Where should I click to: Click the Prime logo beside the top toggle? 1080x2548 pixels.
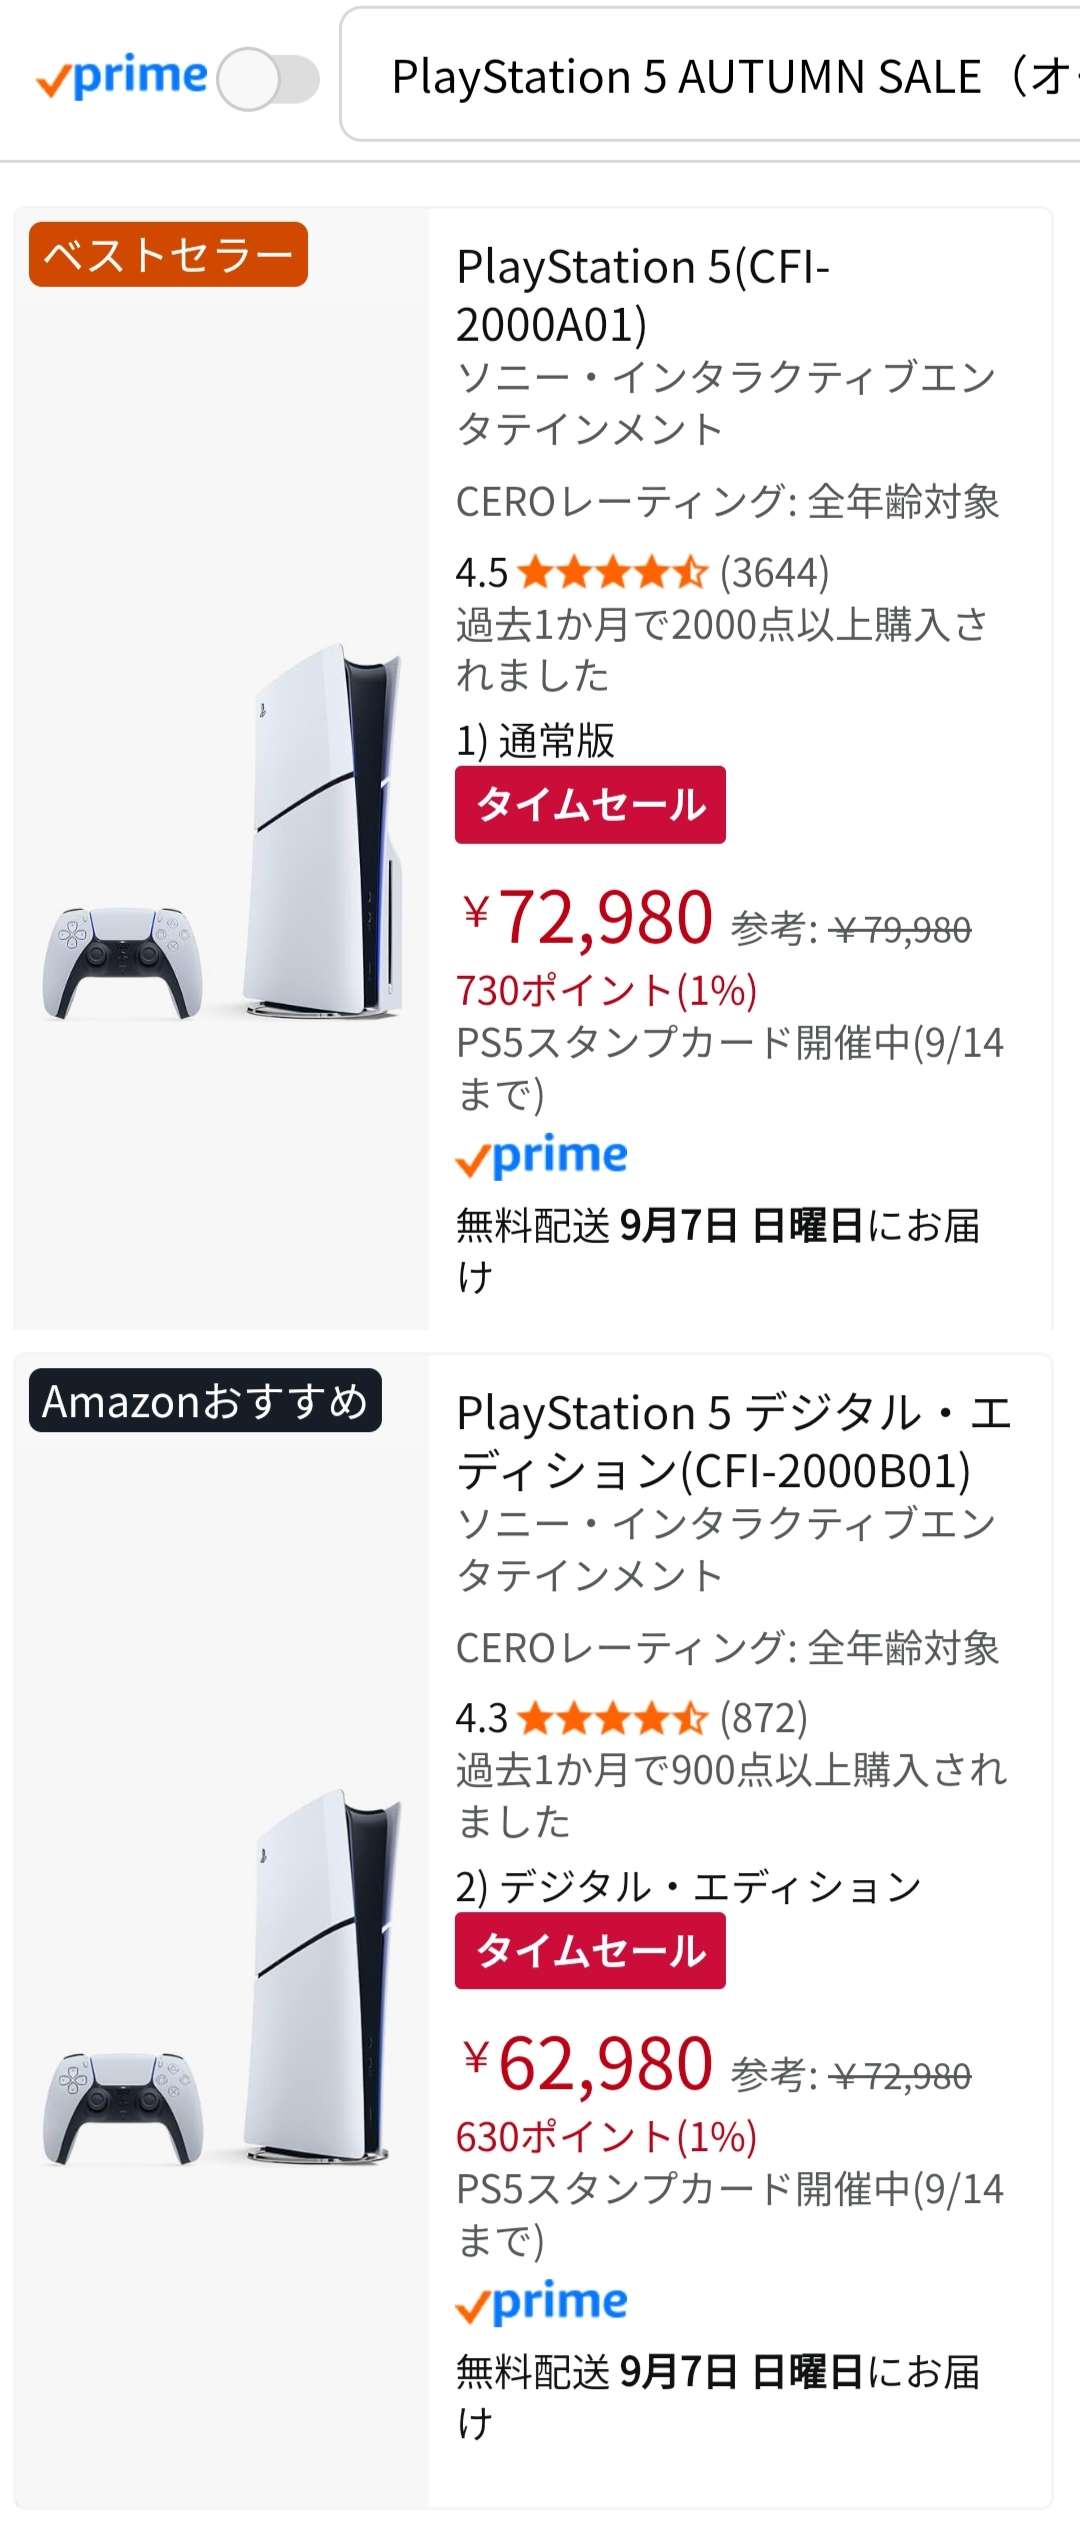point(121,78)
